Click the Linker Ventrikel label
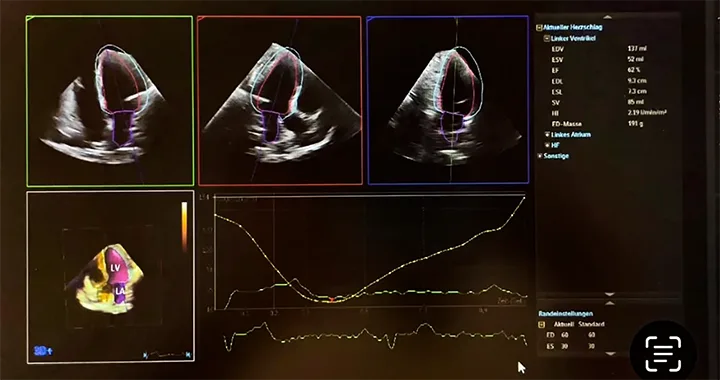Image resolution: width=720 pixels, height=380 pixels. 573,39
